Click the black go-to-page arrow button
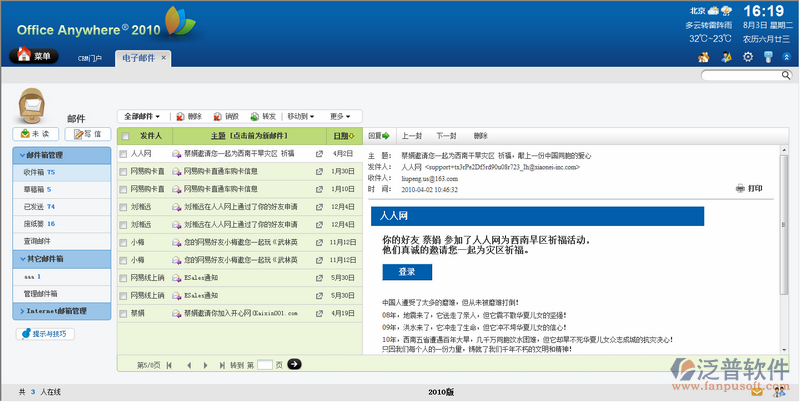The height and width of the screenshot is (402, 800). pos(294,365)
